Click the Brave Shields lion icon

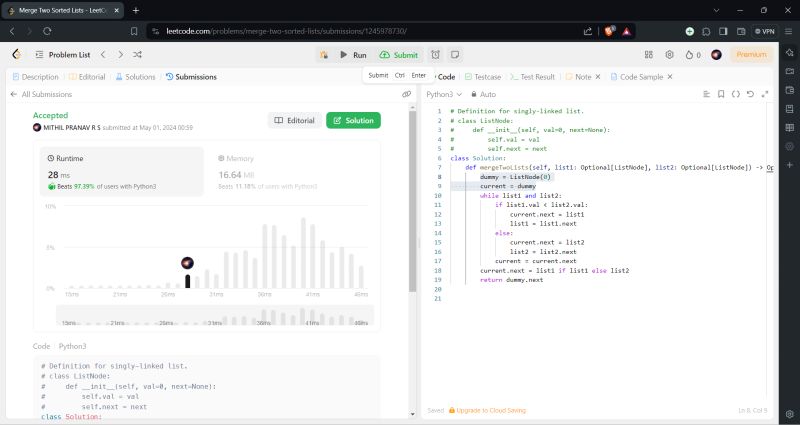(609, 31)
